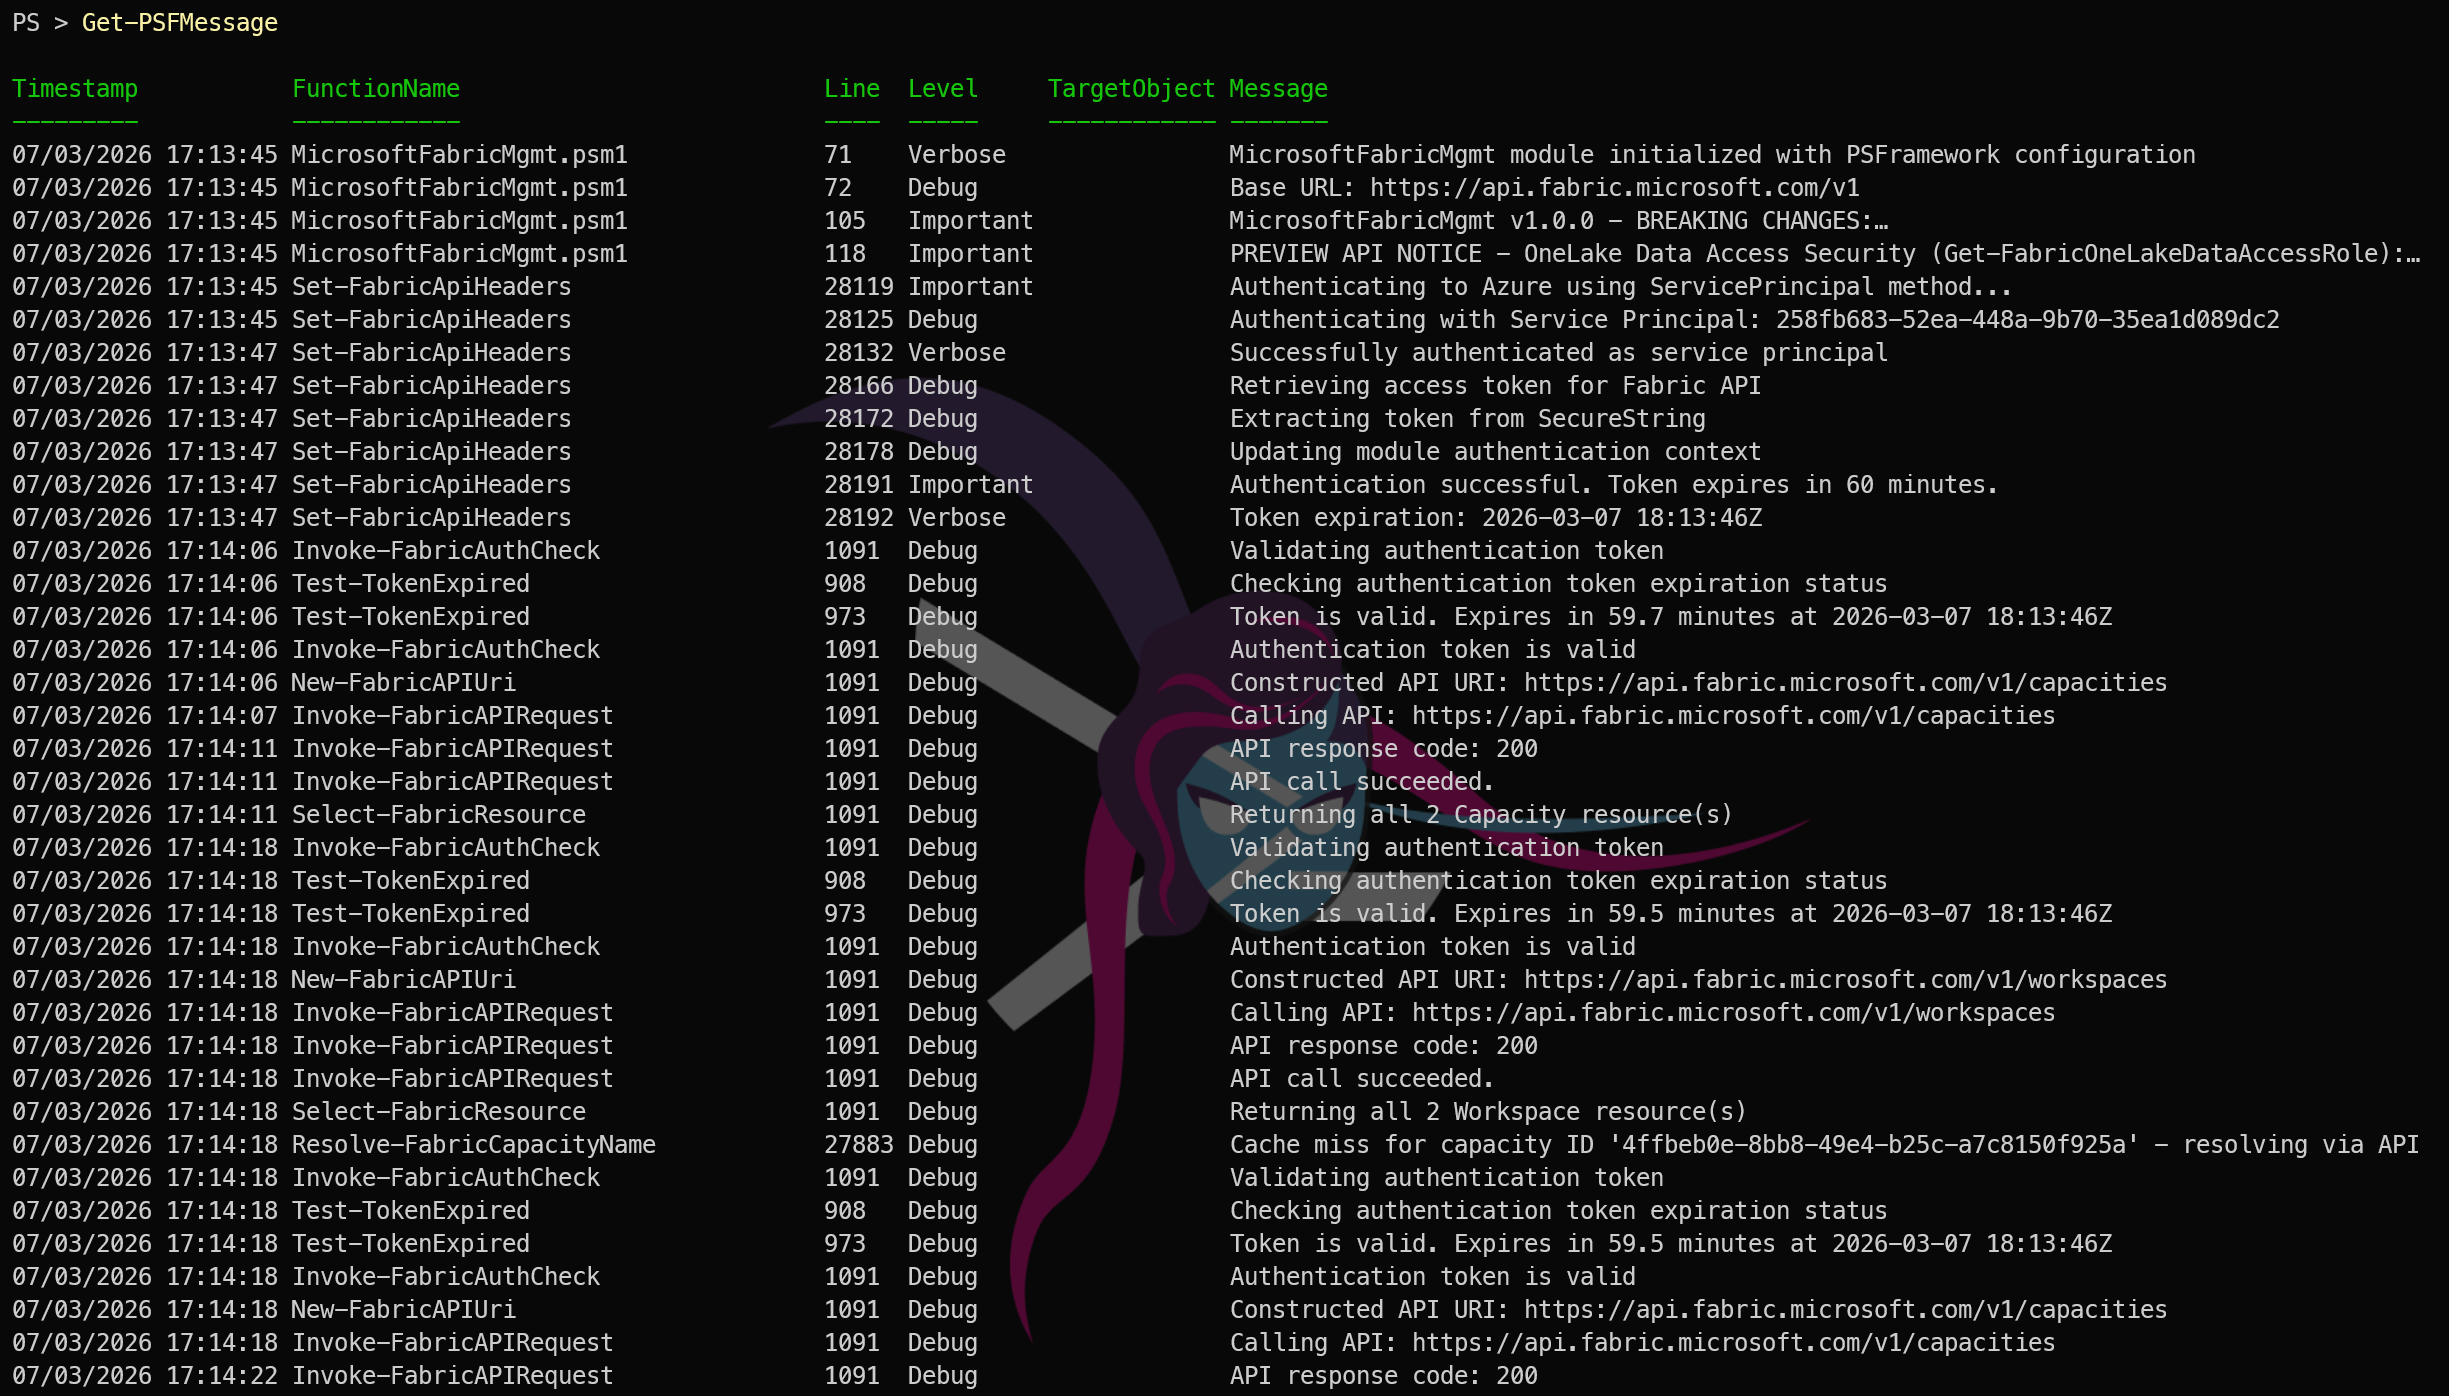Click 'API response code: 200' at 17:14:22
2449x1396 pixels.
coord(1383,1375)
